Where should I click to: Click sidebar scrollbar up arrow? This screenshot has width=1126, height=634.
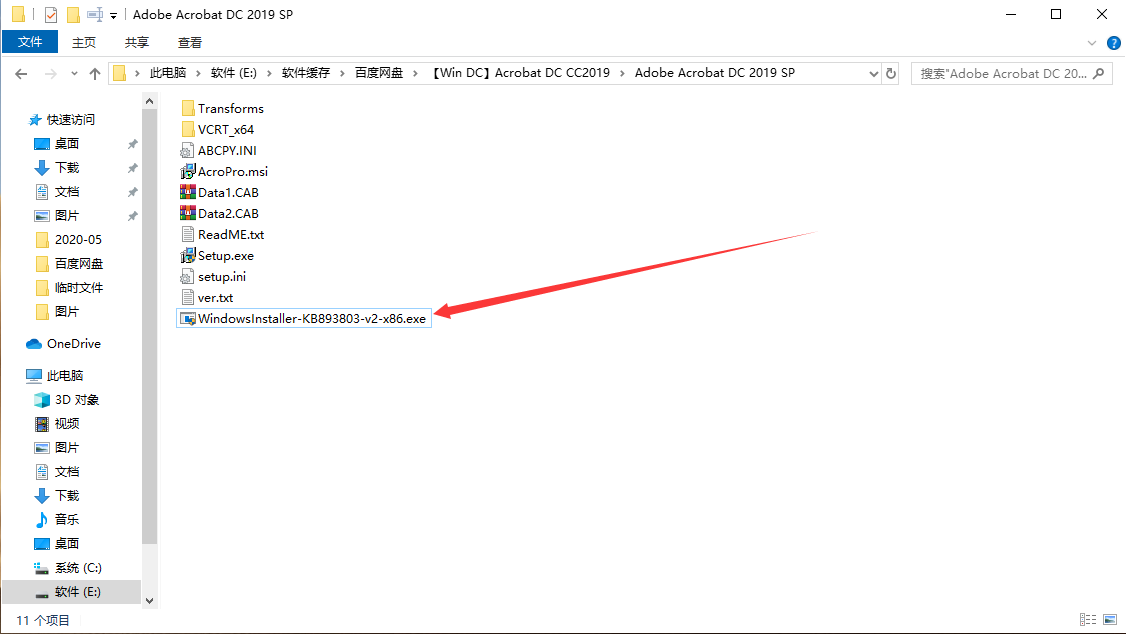coord(149,101)
